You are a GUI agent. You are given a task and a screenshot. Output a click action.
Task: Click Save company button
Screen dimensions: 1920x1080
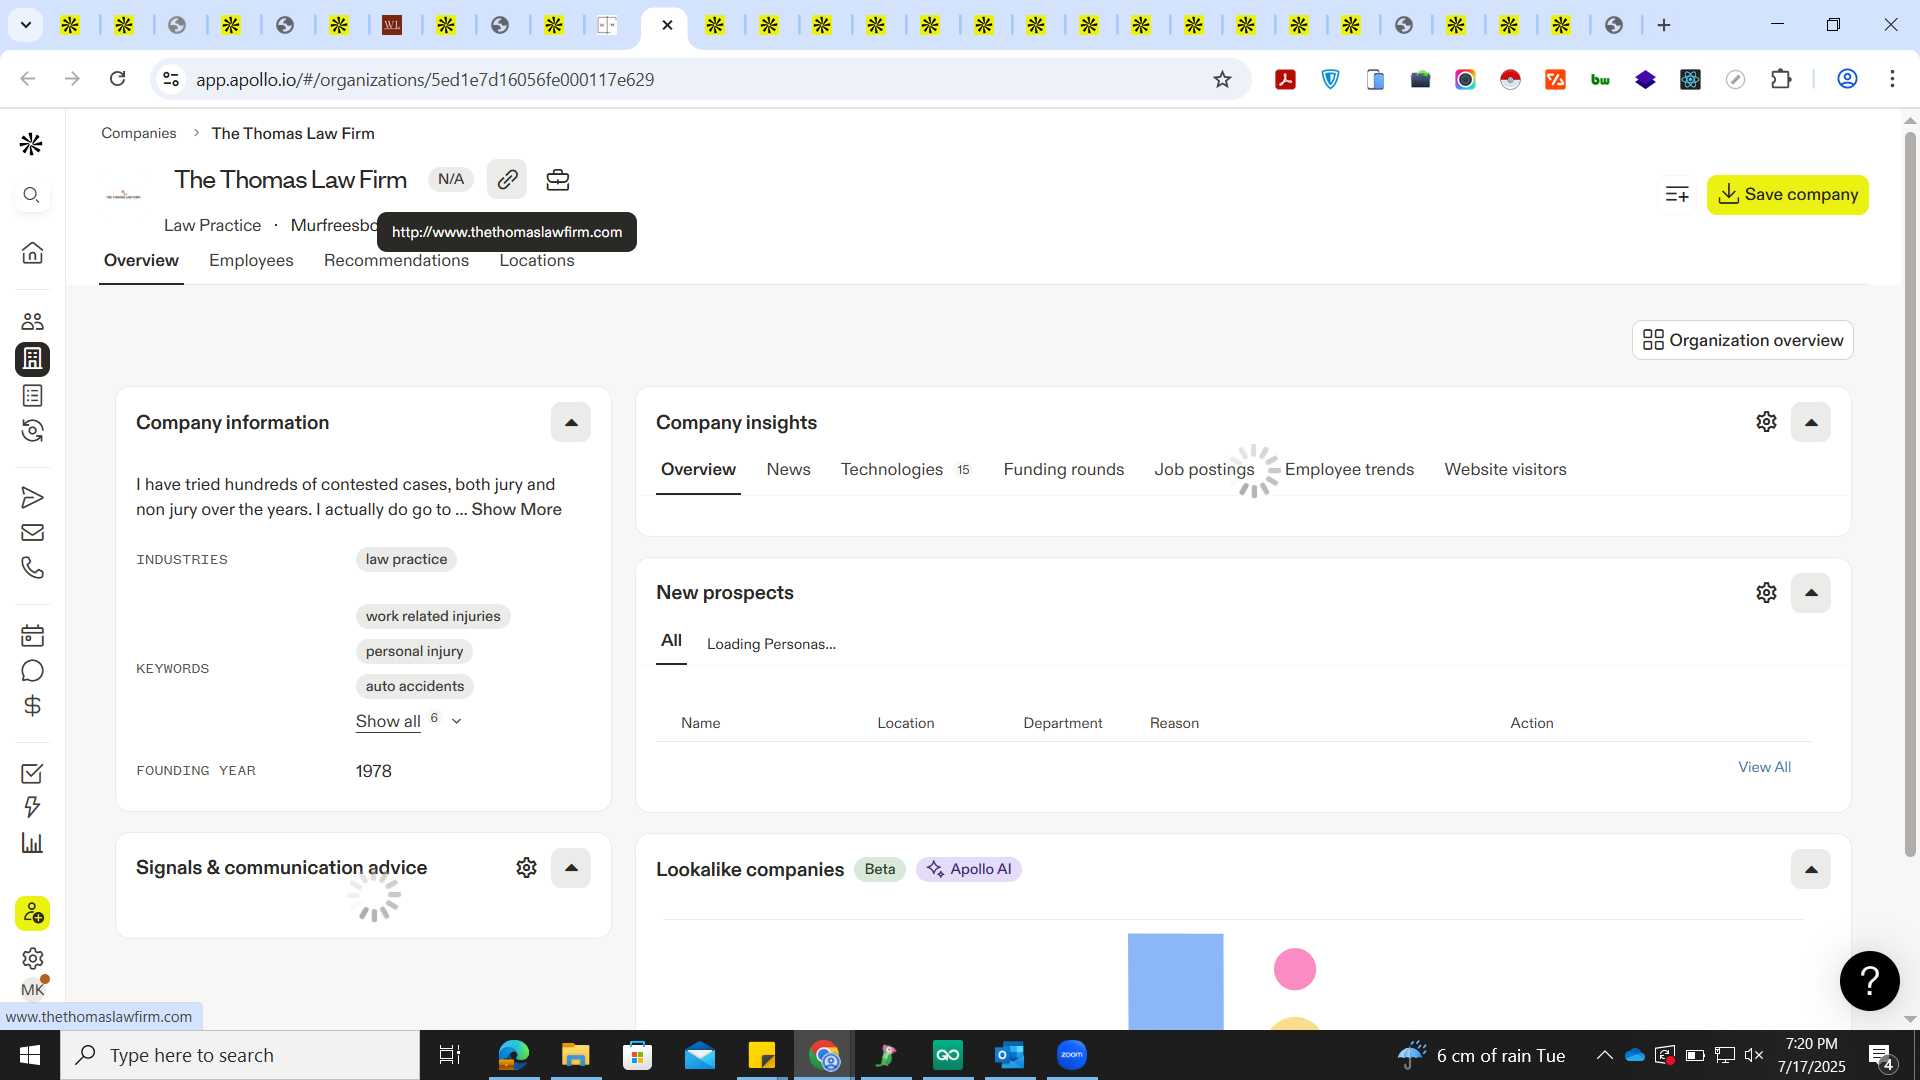click(1787, 194)
